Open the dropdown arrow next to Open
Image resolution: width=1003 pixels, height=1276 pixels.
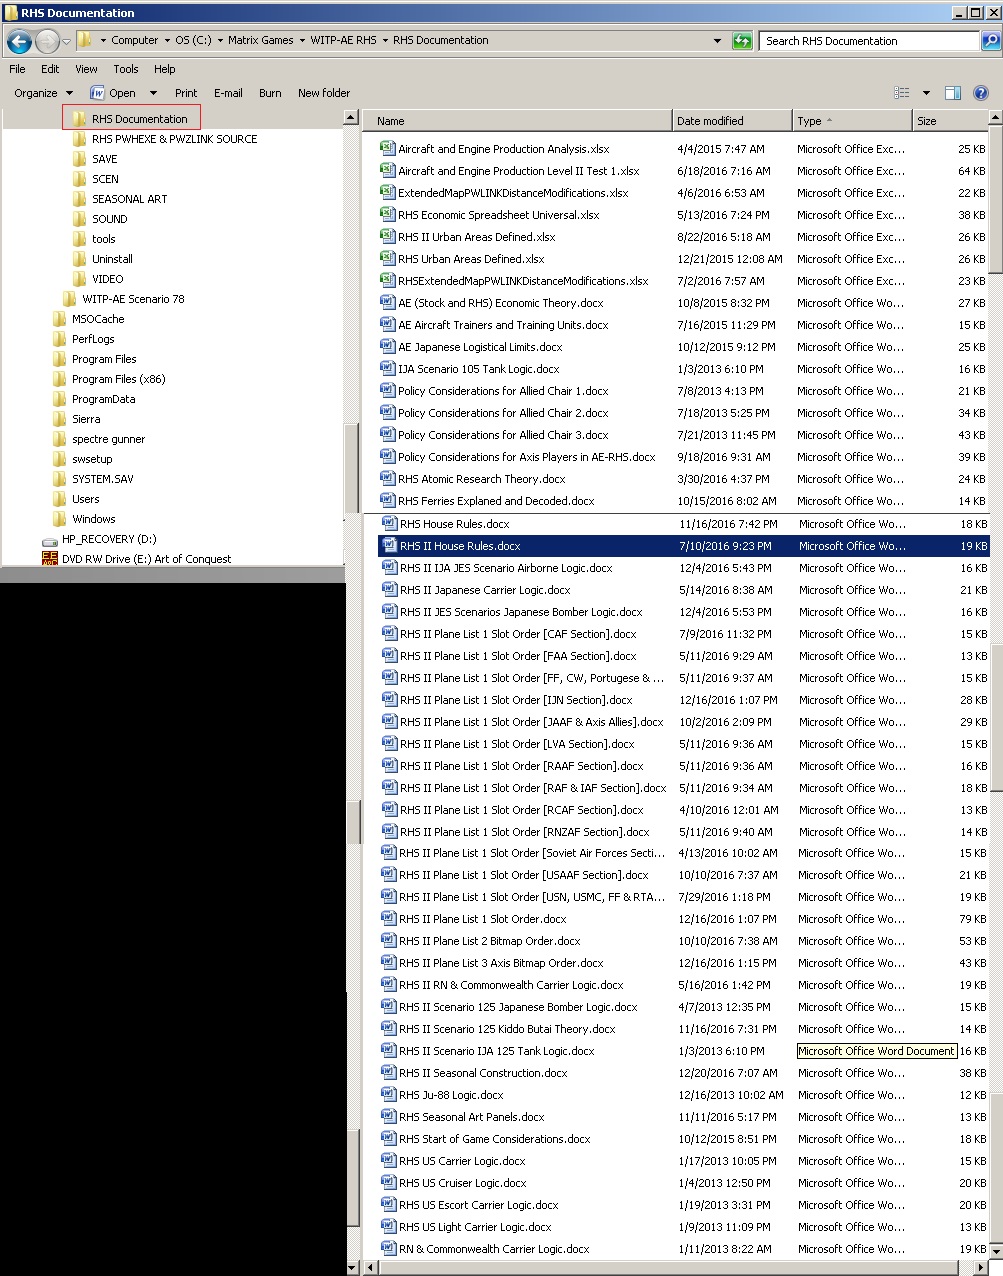pos(153,93)
